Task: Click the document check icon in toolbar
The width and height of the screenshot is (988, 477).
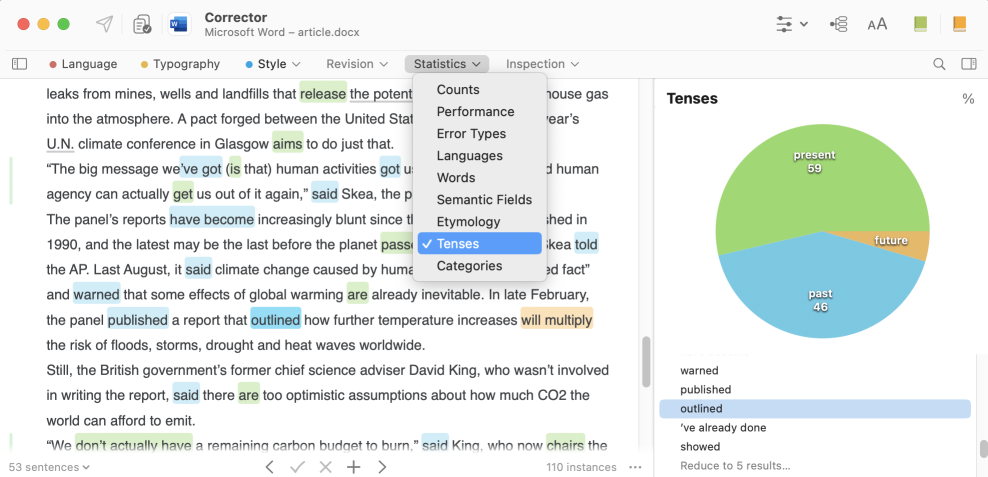Action: tap(142, 25)
